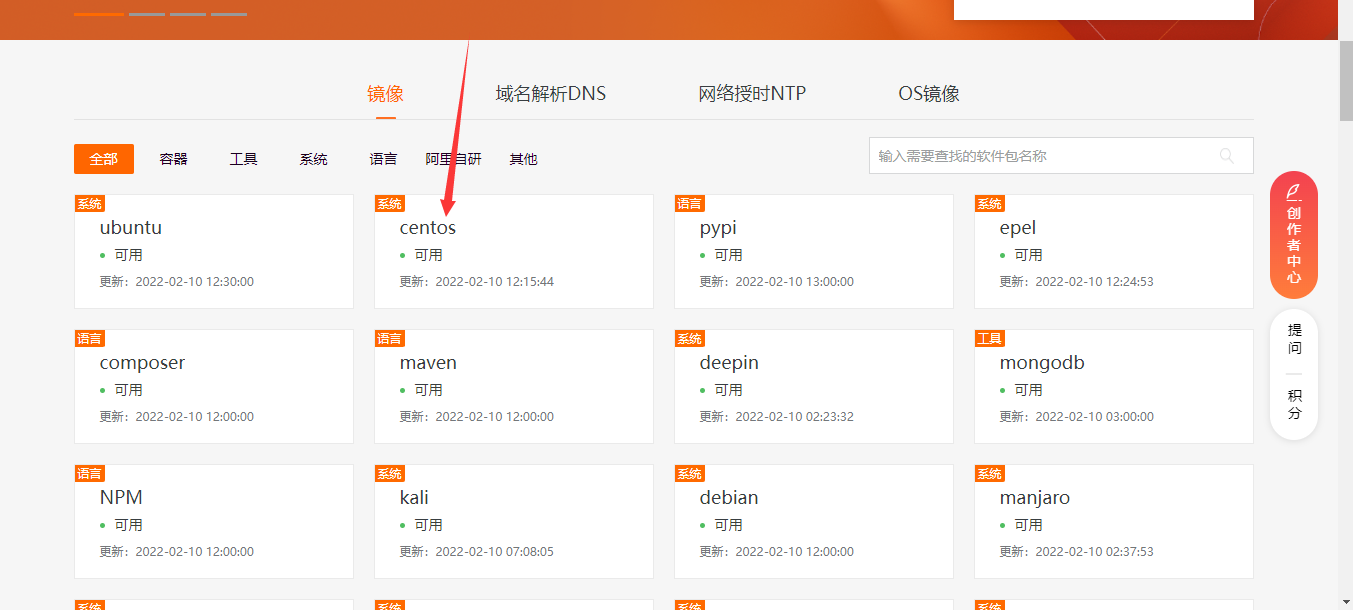
Task: Filter mirrors by 系统 category
Action: pyautogui.click(x=314, y=159)
